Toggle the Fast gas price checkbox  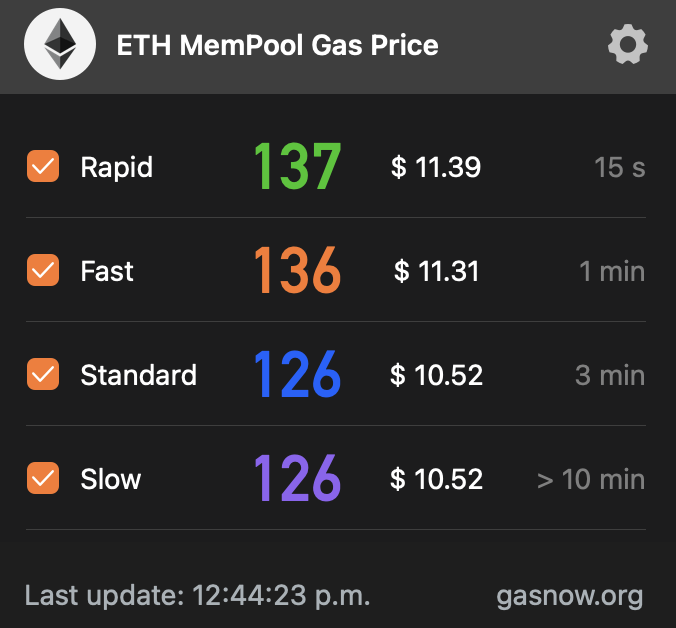point(43,270)
